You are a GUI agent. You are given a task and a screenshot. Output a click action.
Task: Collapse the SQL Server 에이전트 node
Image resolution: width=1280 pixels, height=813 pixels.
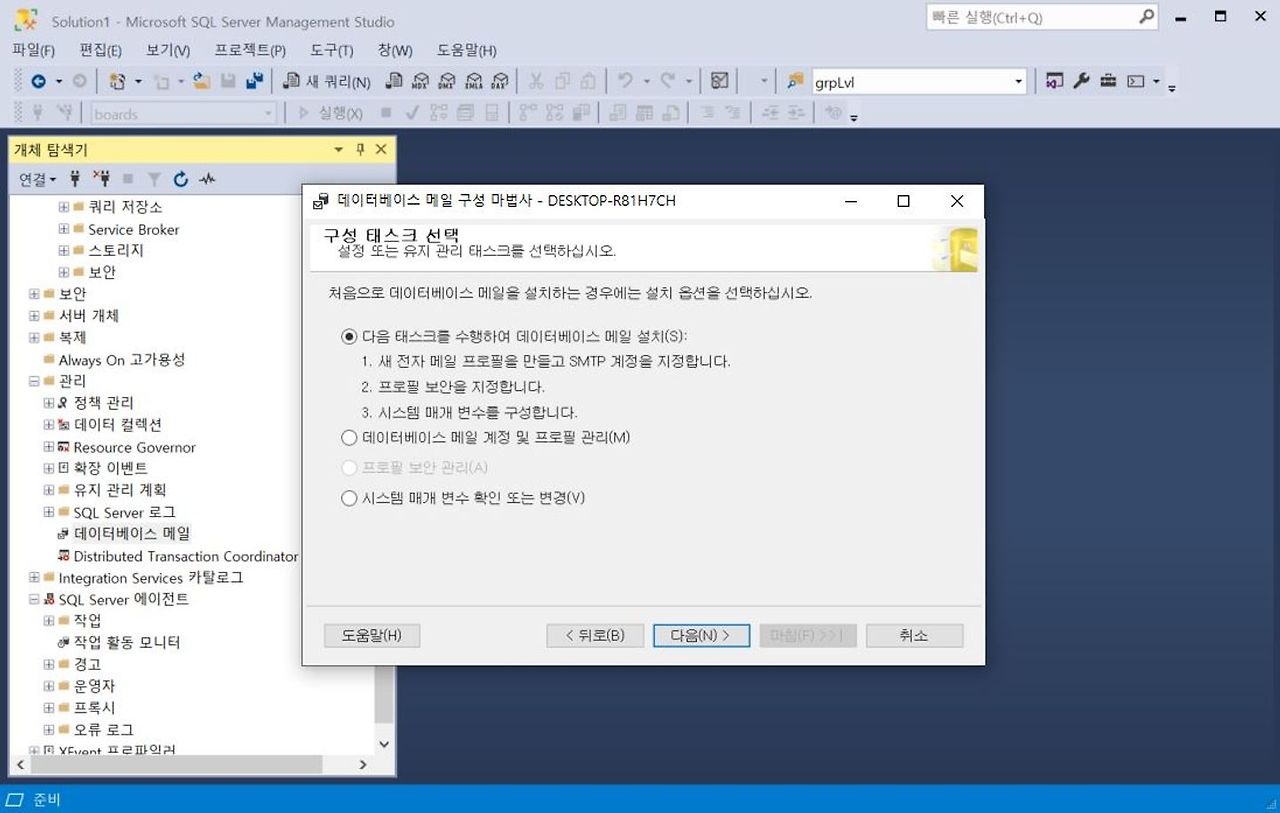click(x=34, y=600)
